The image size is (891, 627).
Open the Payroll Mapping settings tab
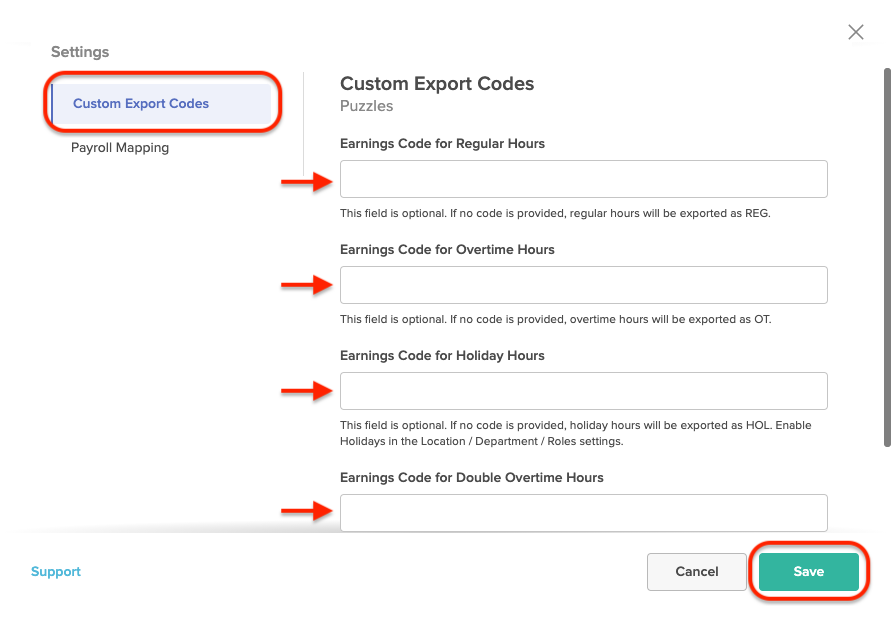[120, 148]
